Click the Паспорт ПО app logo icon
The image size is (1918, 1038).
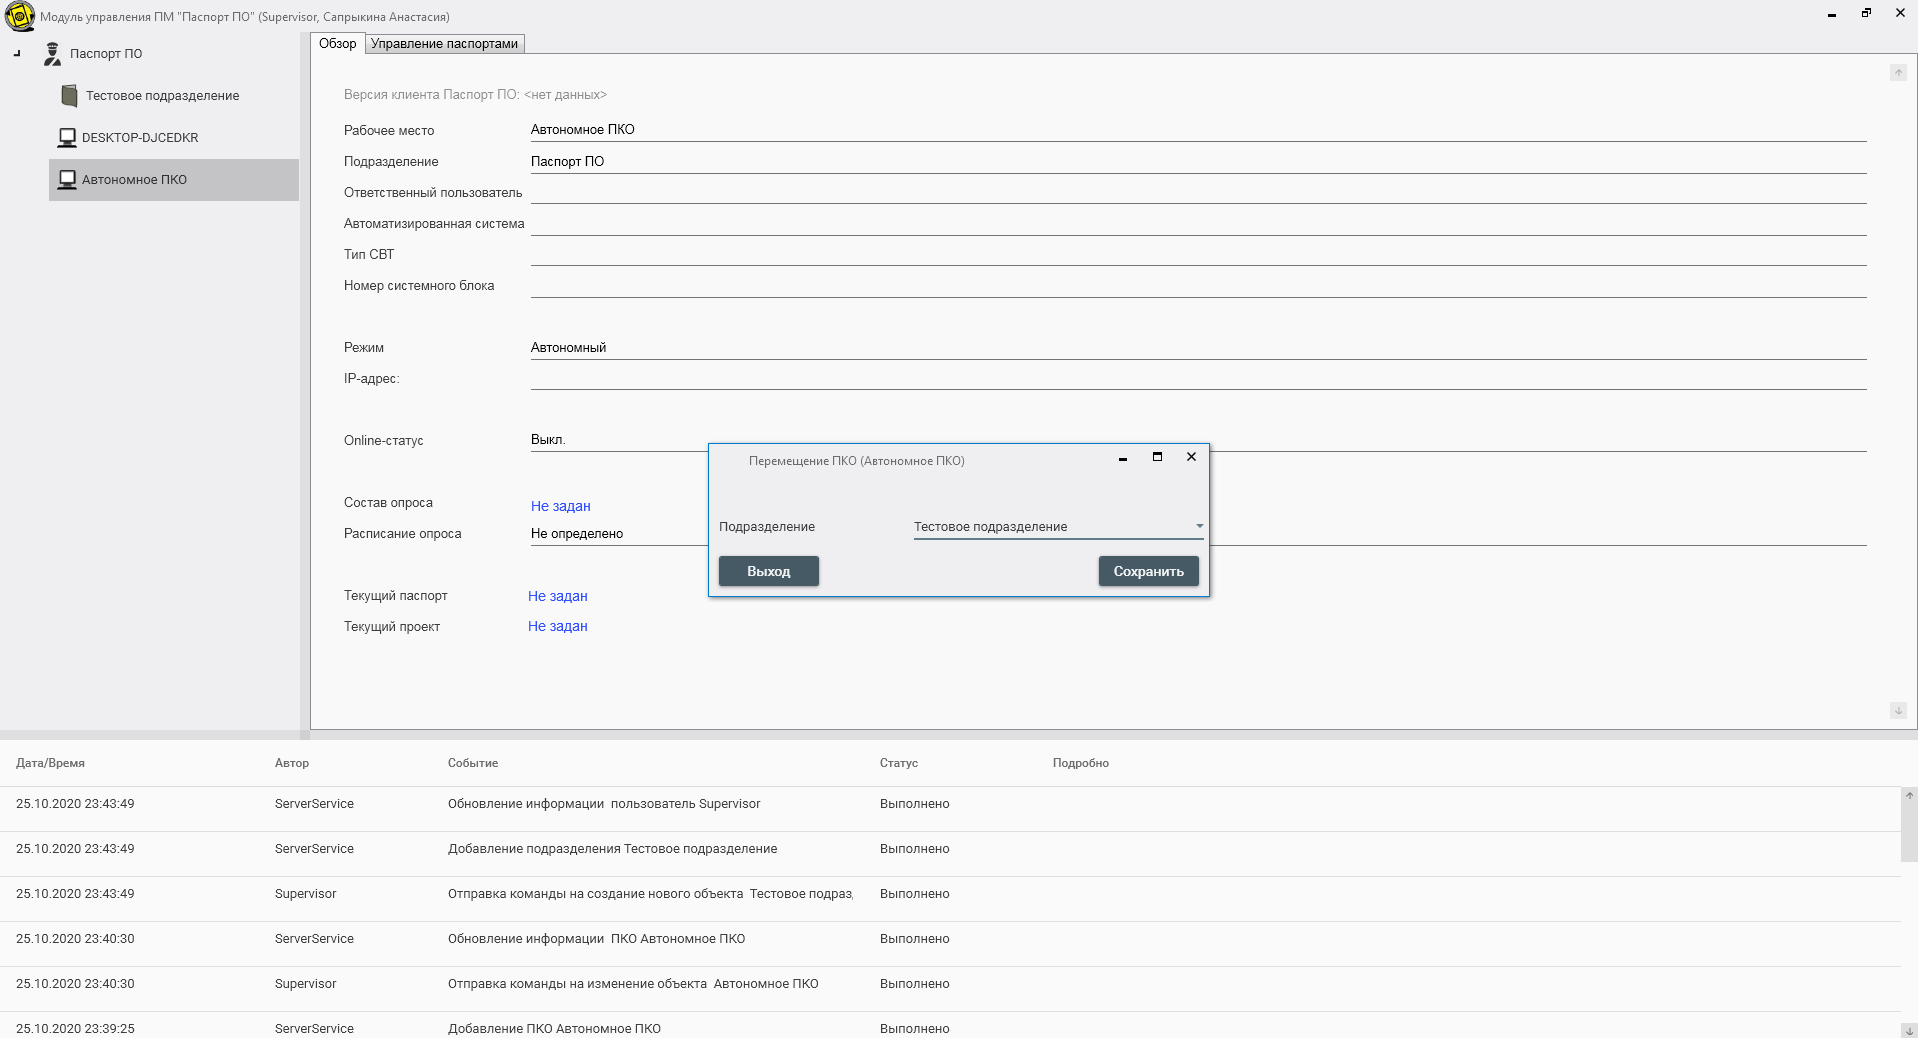pos(19,17)
